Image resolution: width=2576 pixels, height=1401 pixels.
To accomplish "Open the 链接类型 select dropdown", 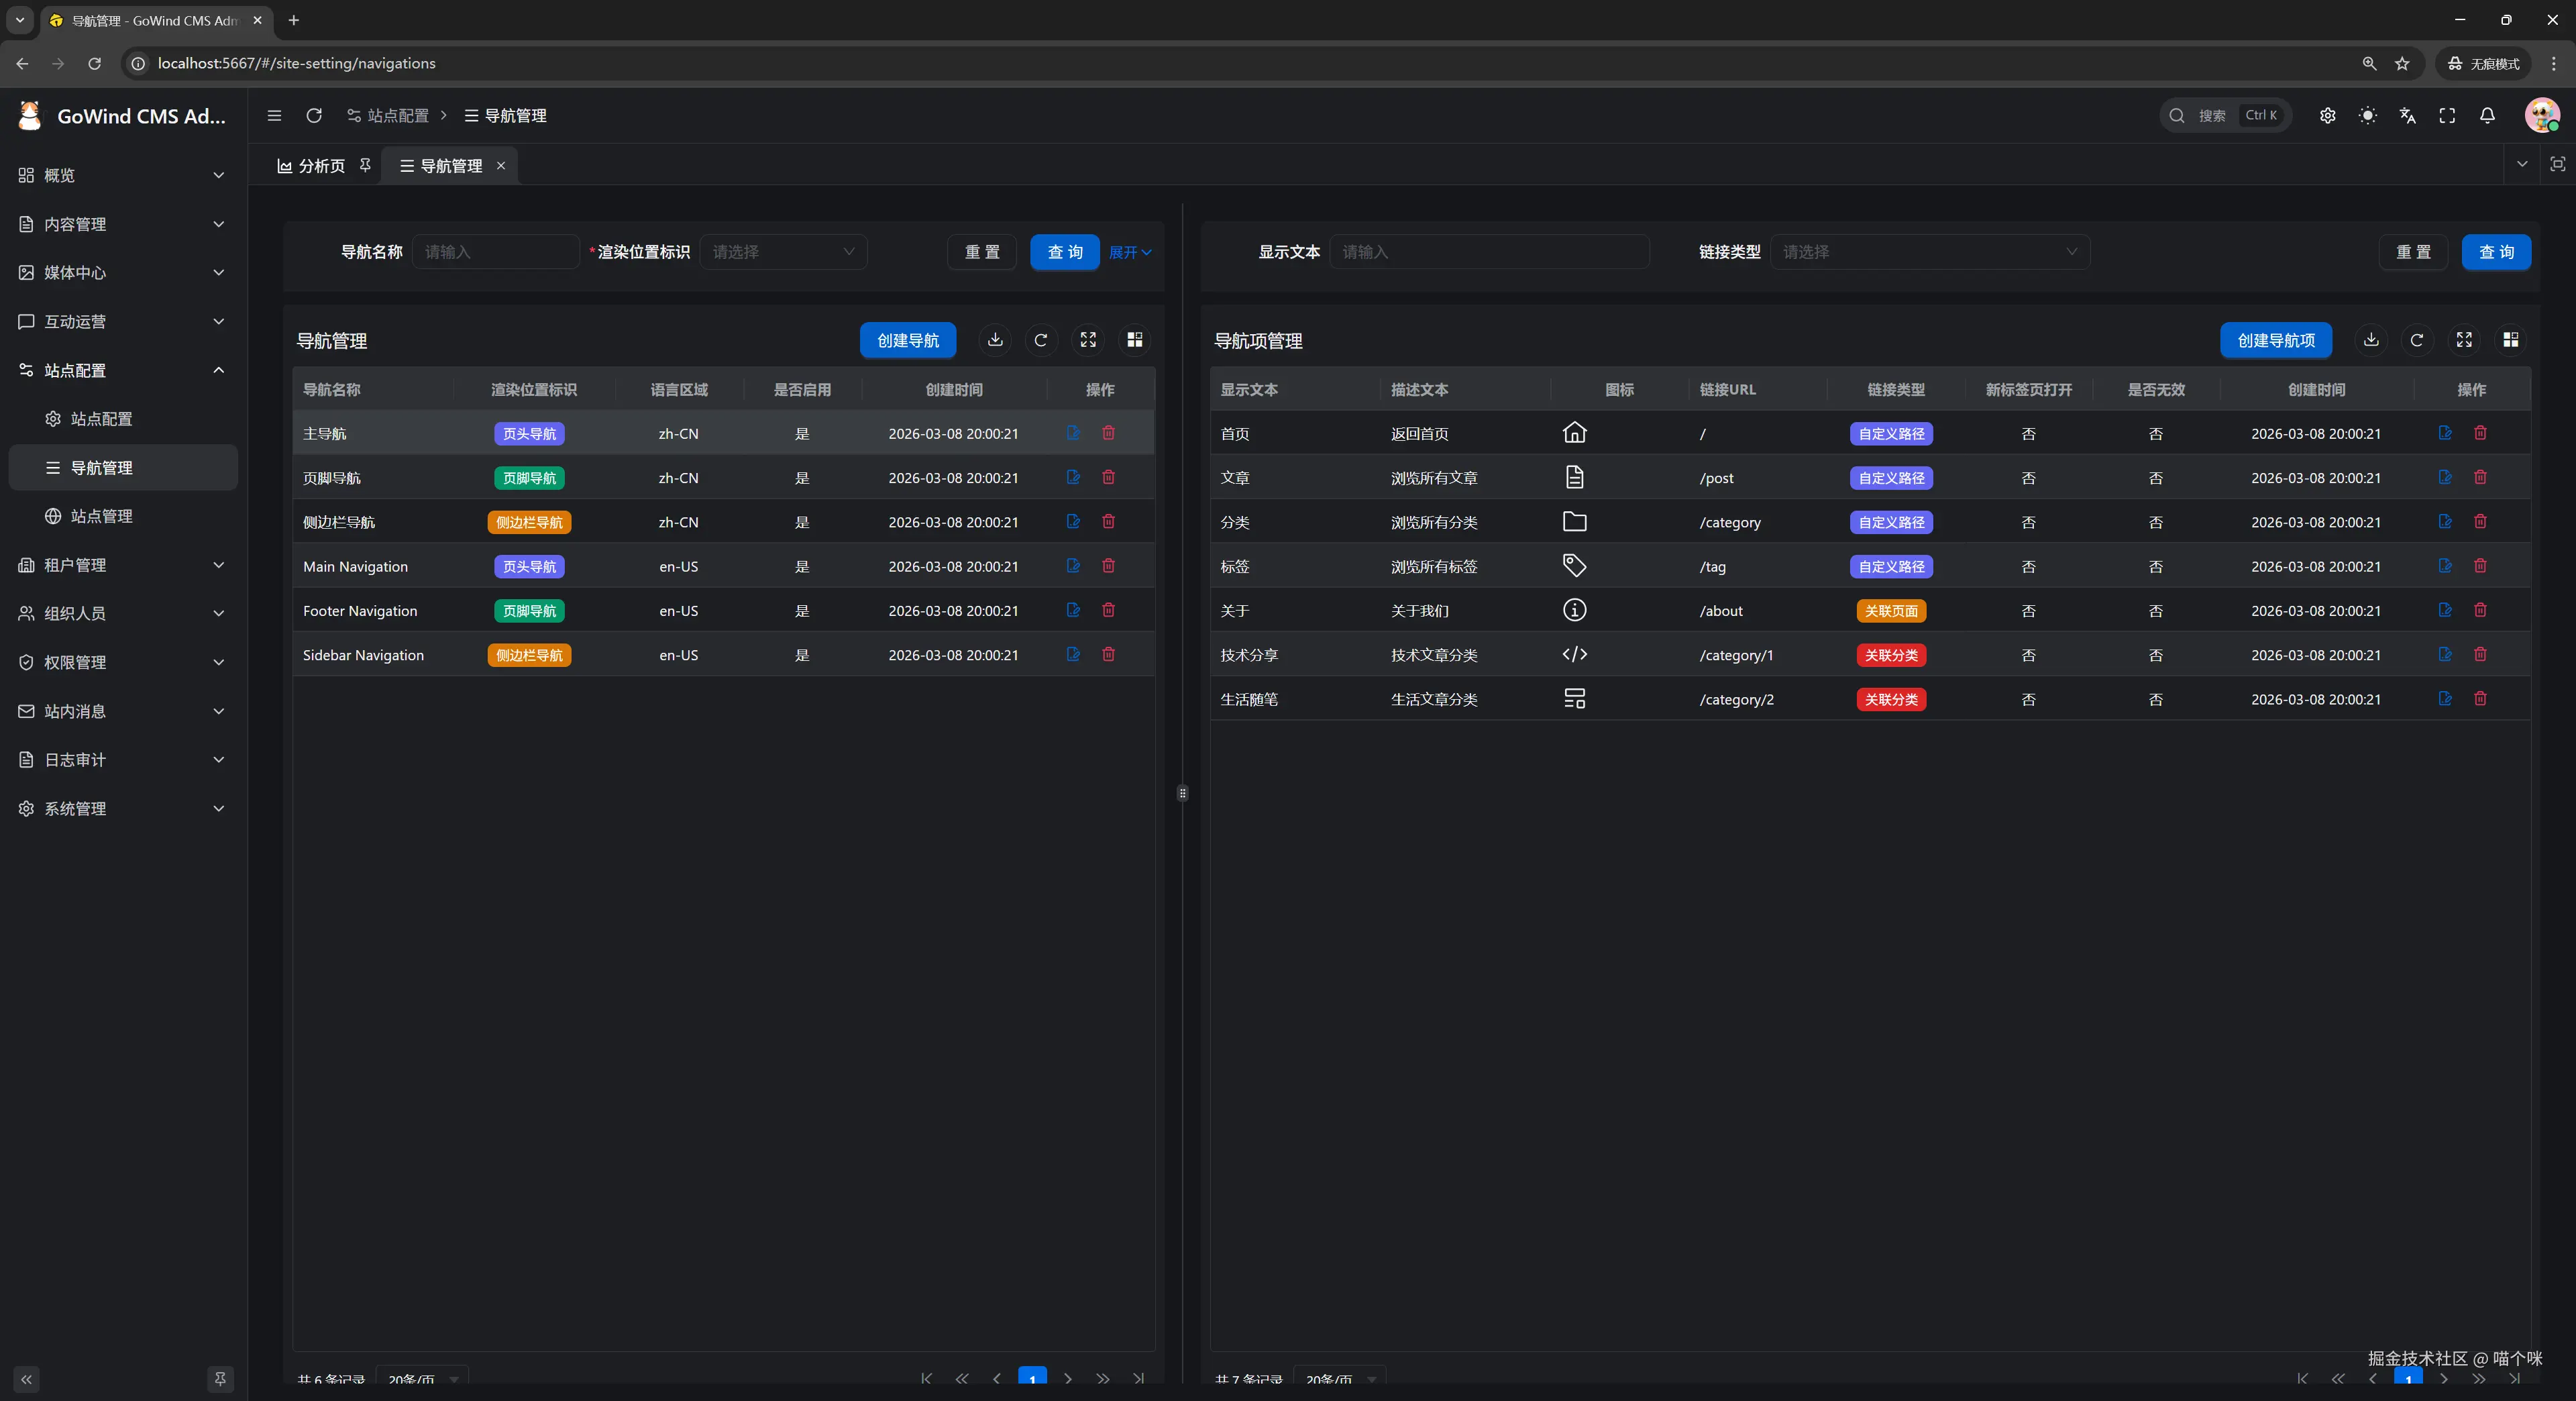I will pyautogui.click(x=1929, y=252).
